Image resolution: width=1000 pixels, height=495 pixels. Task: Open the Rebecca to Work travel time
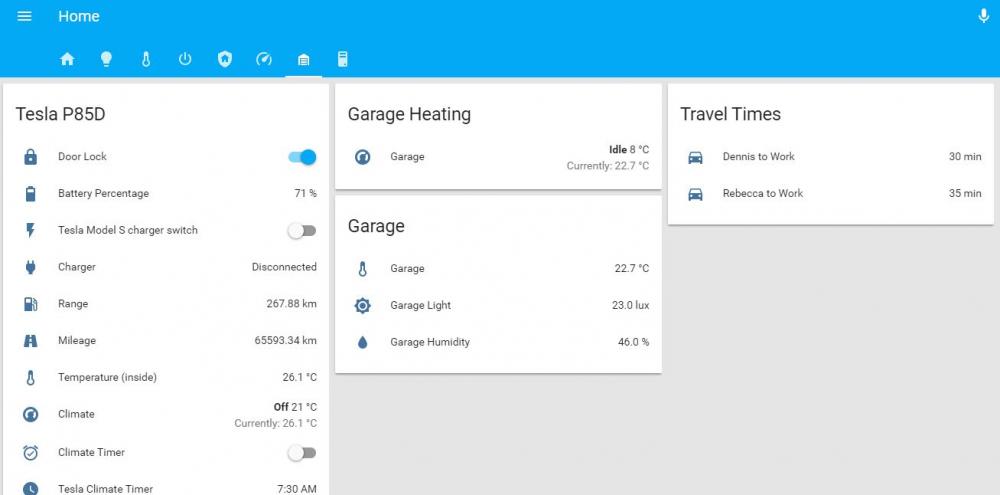tap(763, 194)
